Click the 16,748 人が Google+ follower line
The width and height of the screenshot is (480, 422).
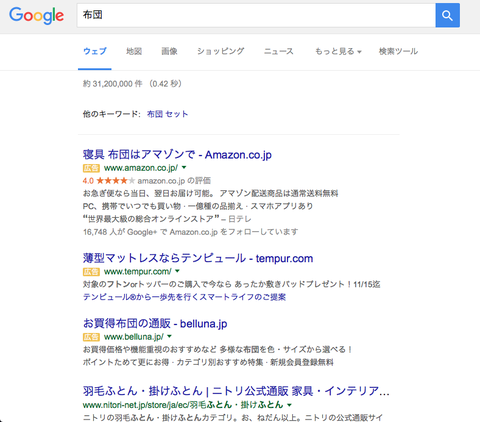click(x=190, y=232)
